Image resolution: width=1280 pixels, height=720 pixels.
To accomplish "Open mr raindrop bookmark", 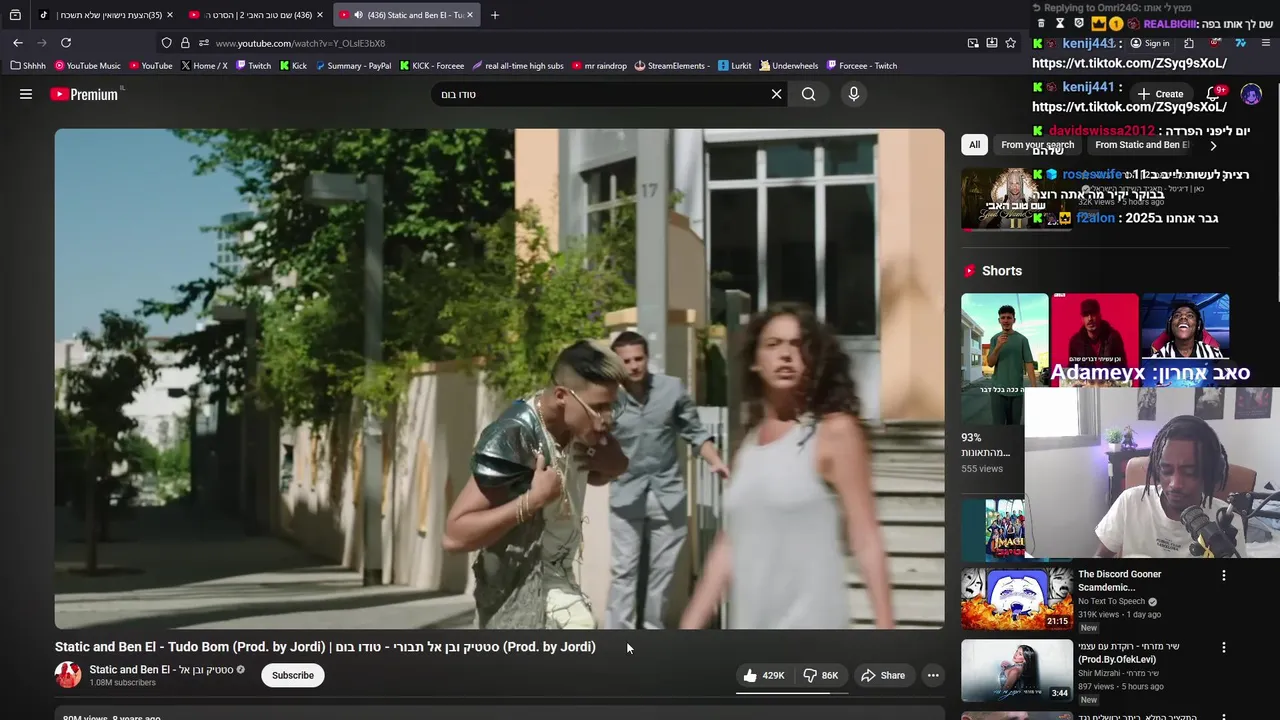I will (600, 66).
